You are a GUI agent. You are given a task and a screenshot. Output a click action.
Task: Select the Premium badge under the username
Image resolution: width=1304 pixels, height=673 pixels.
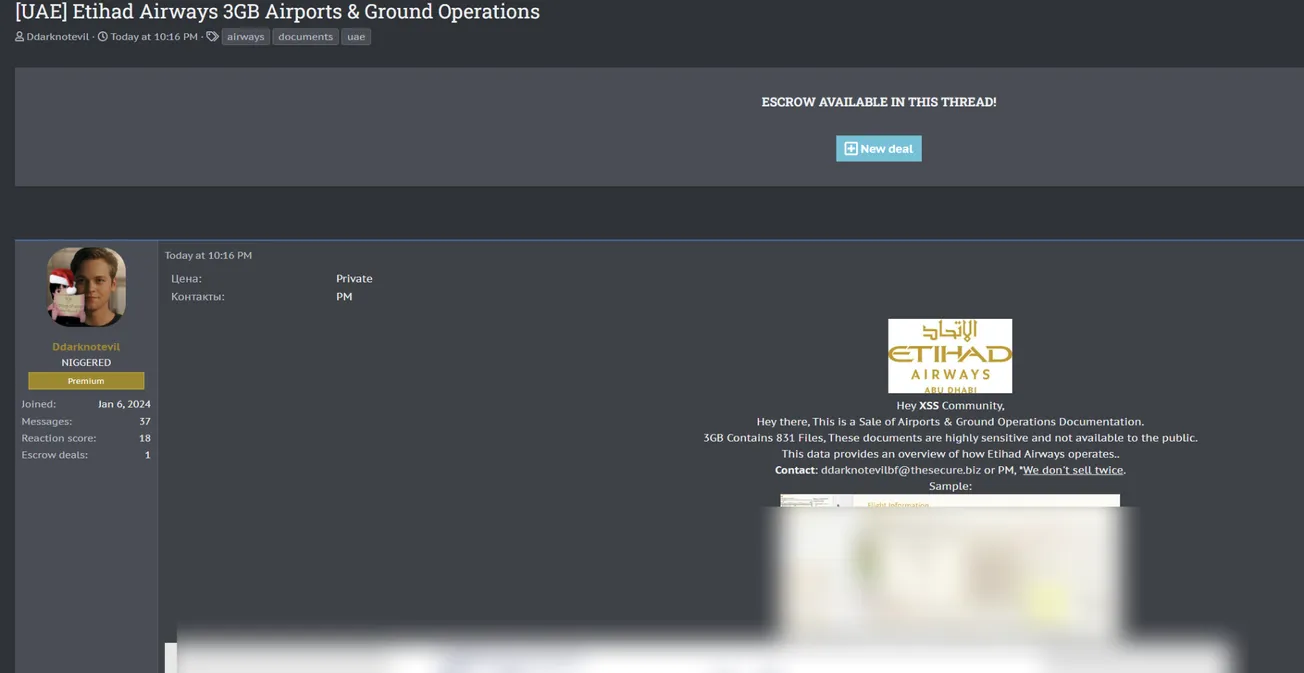pos(86,381)
